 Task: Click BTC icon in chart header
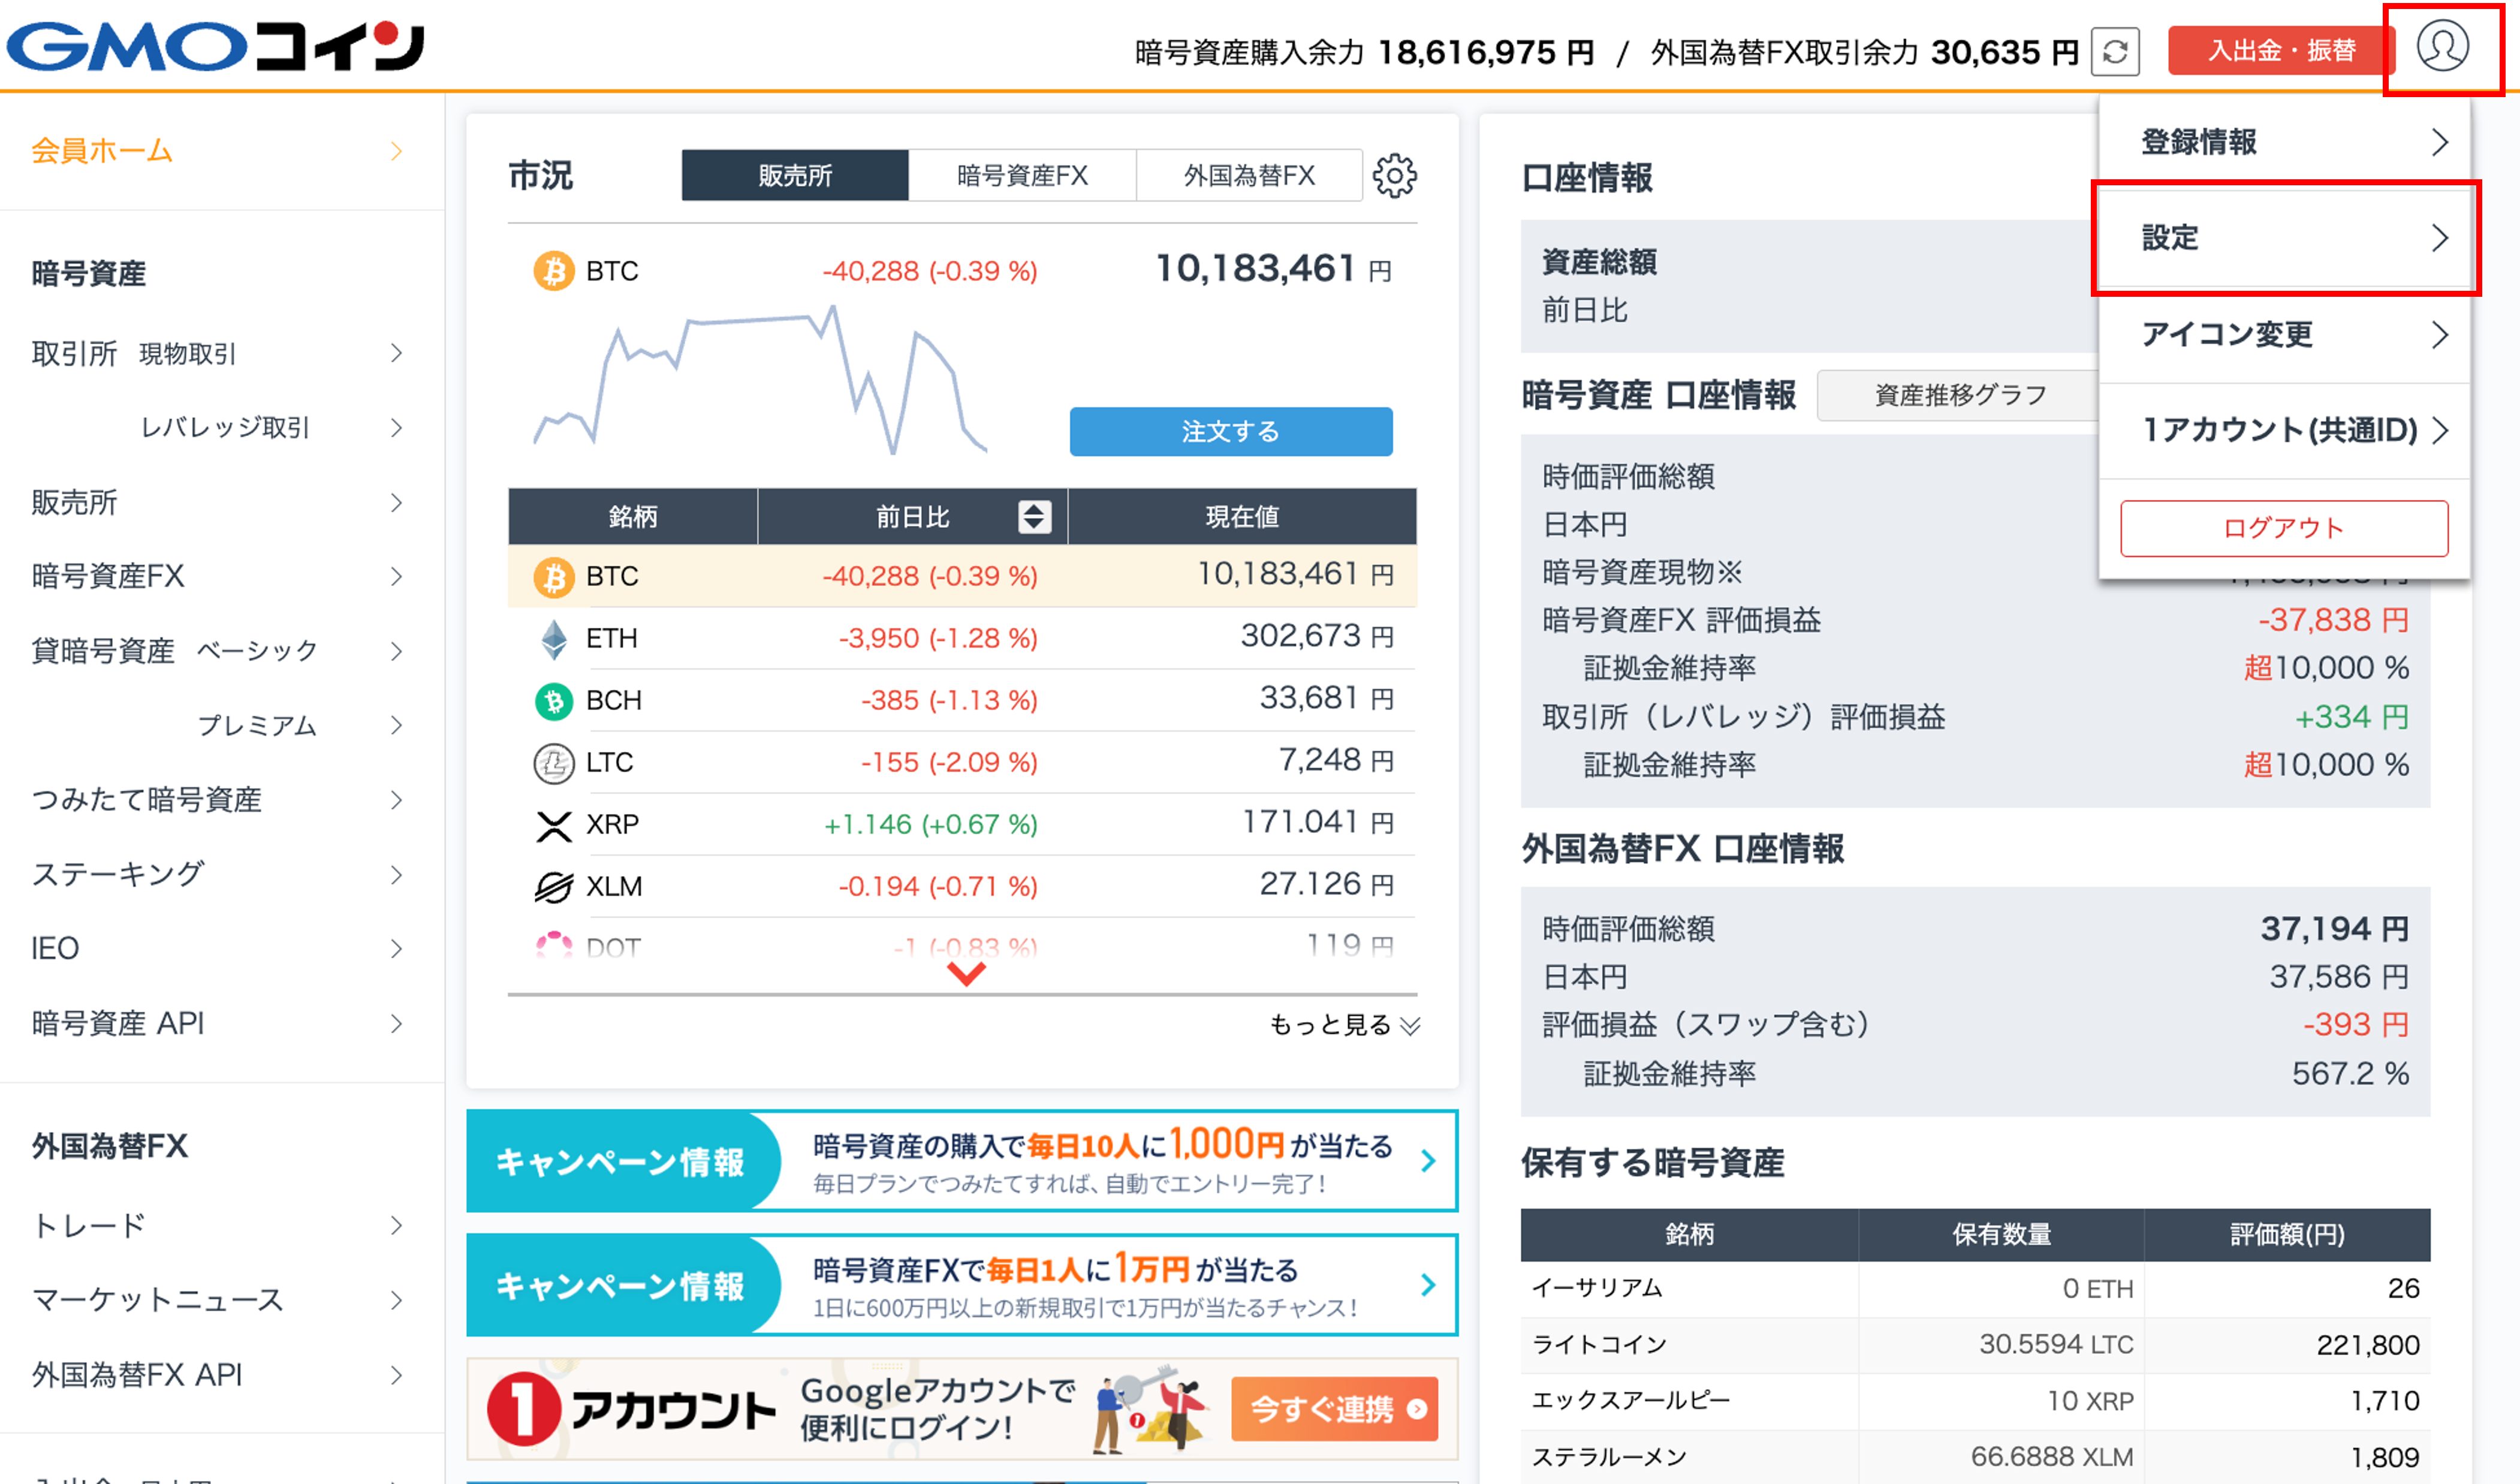tap(554, 271)
